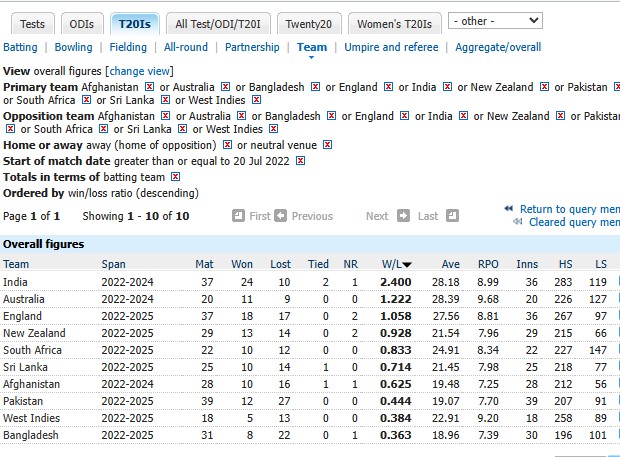Remove West Indies from Opposition team filter
Viewport: 620px width, 457px height.
274,129
